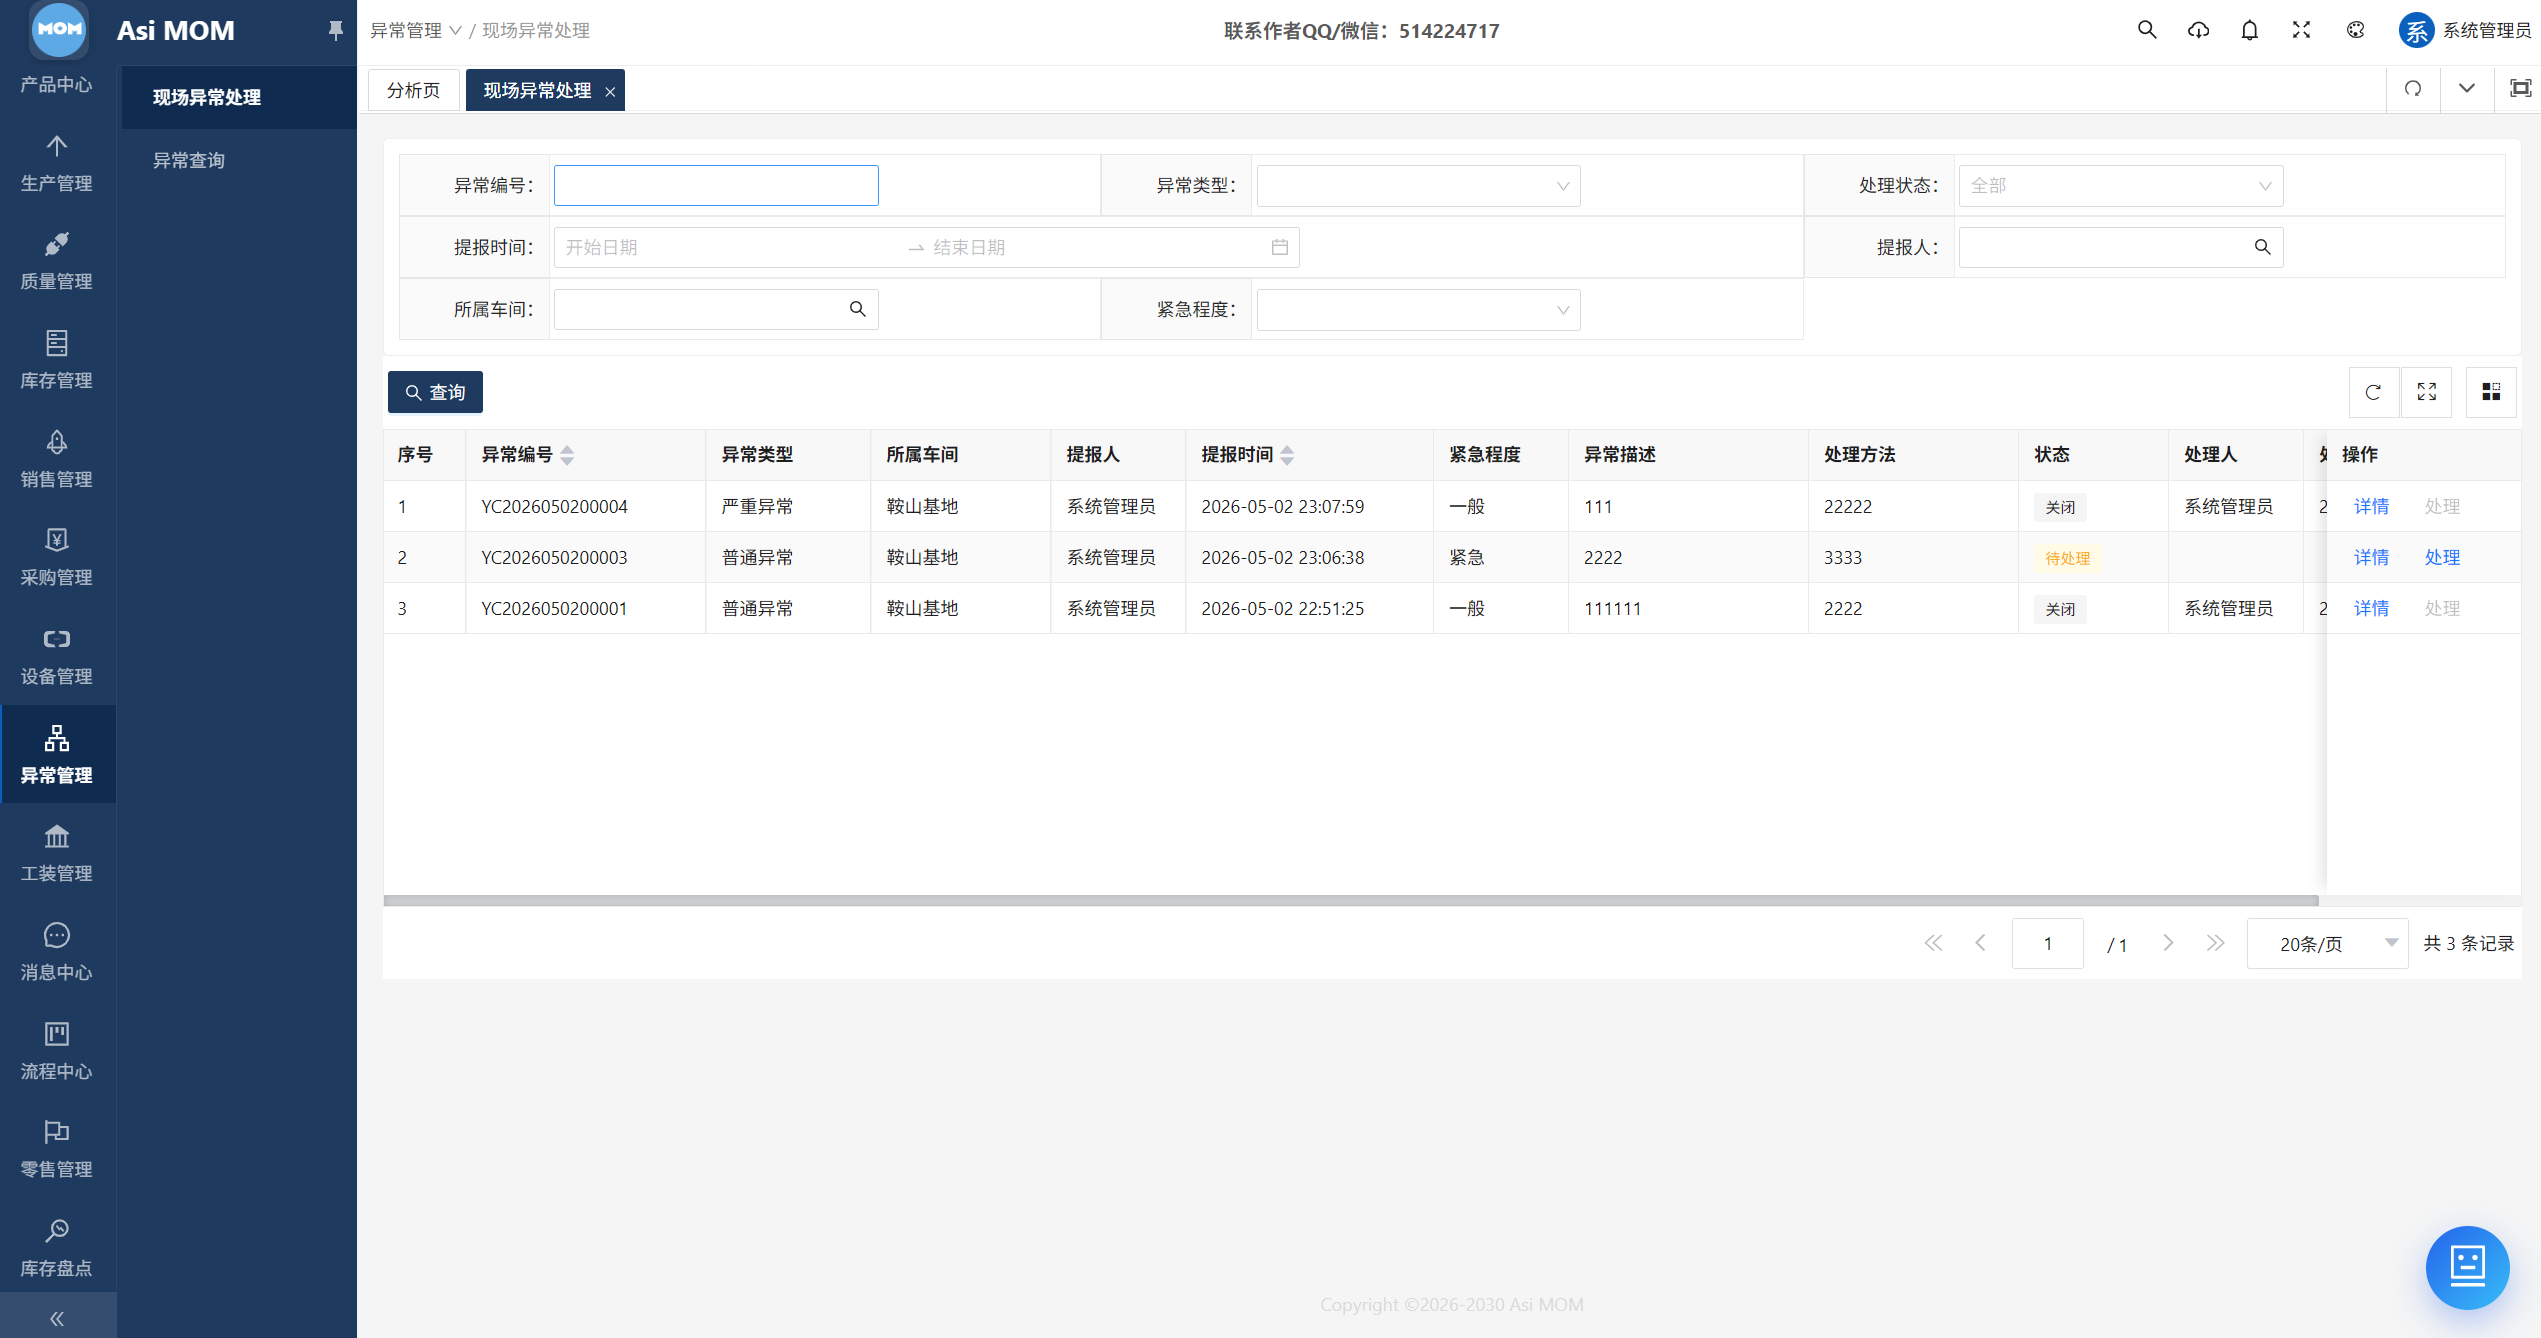
Task: Open the 处理状态 dropdown
Action: pos(2120,186)
